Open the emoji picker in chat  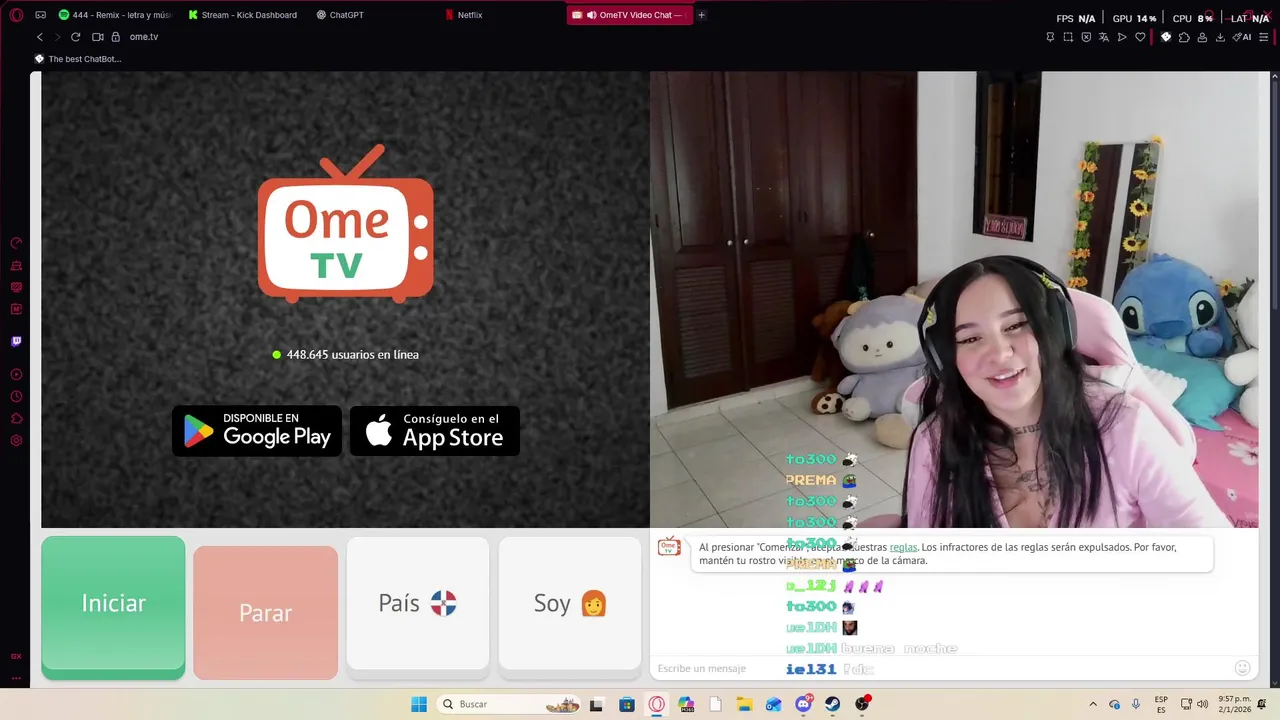click(1242, 668)
